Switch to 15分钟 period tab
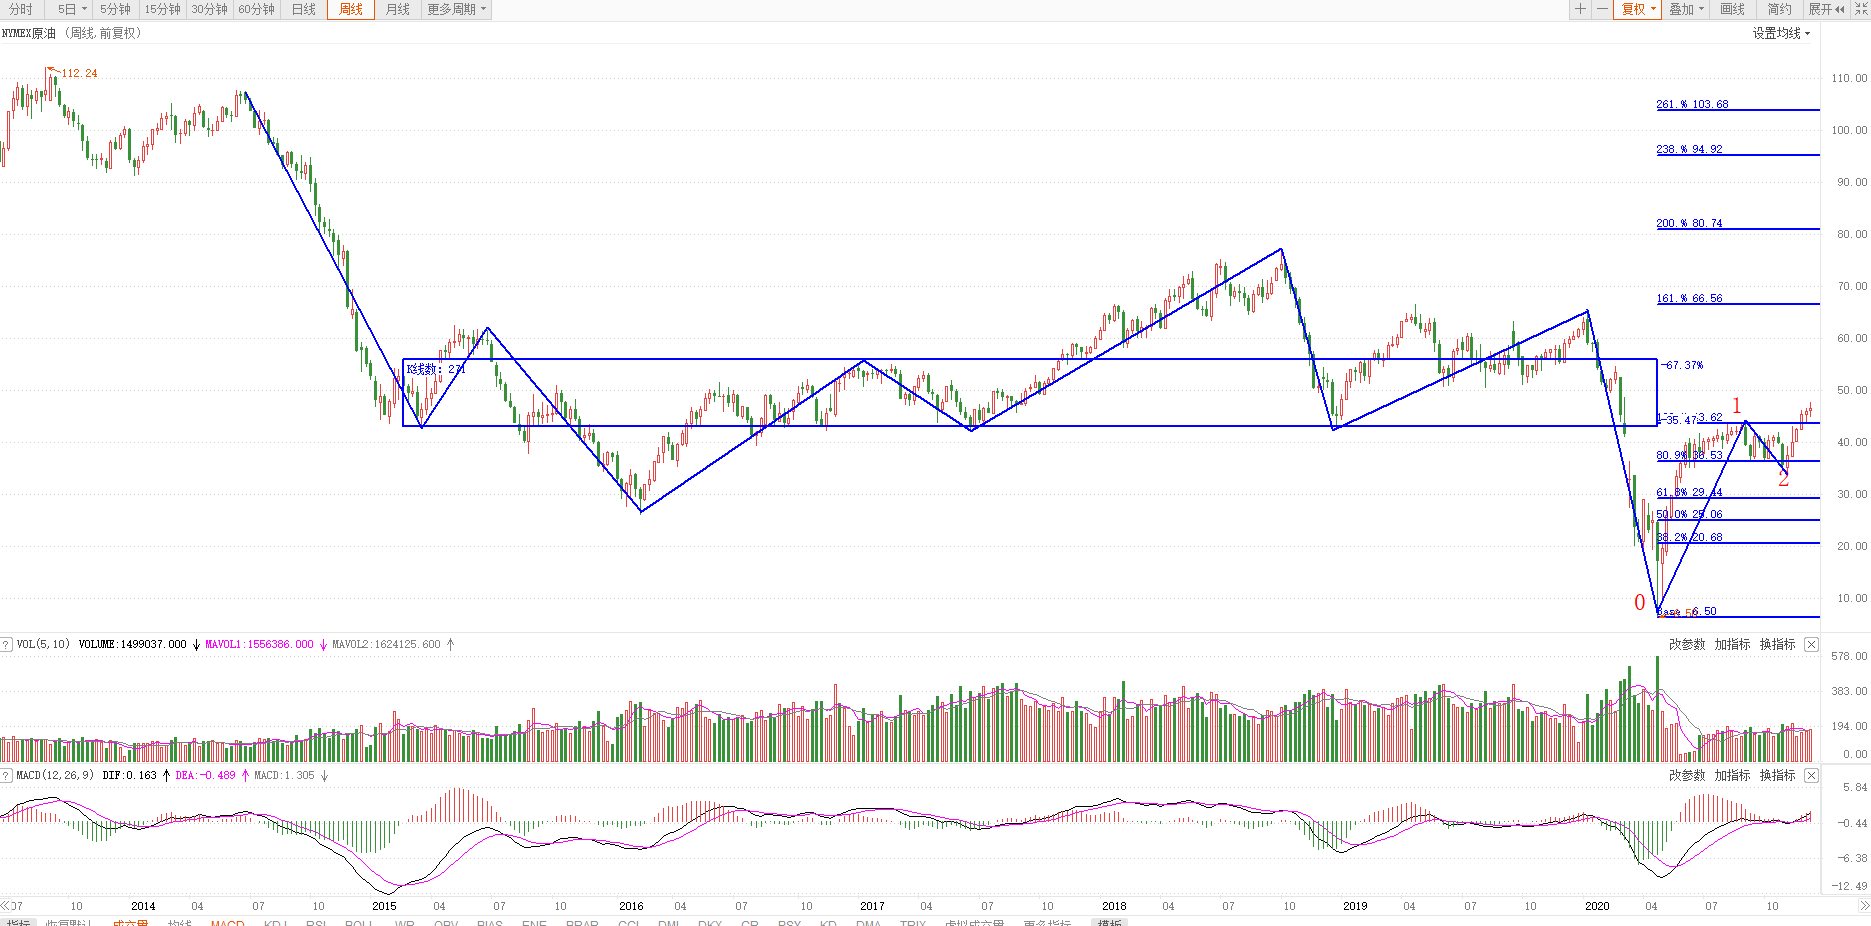Screen dimensions: 1871x926 [162, 9]
